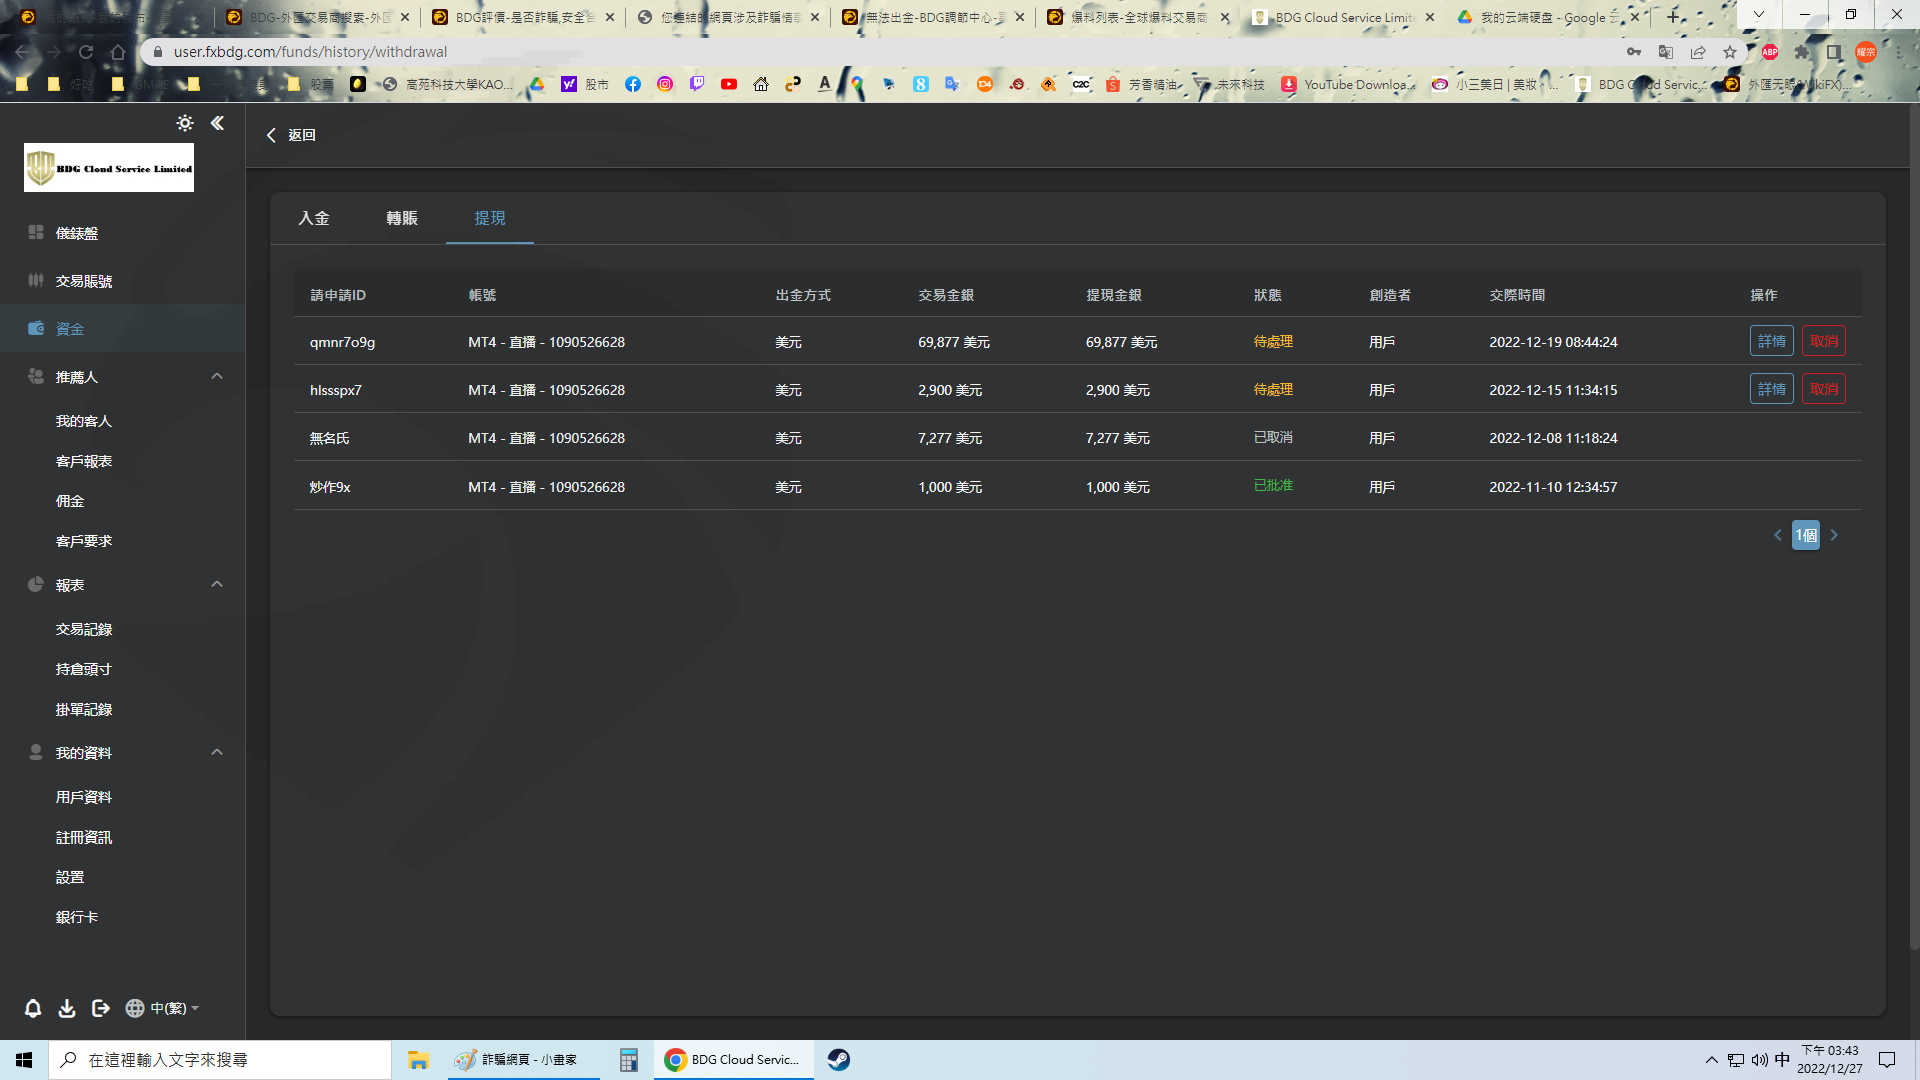Toggle the light/dark theme sun icon
Screen dimensions: 1920x1080
pos(185,123)
